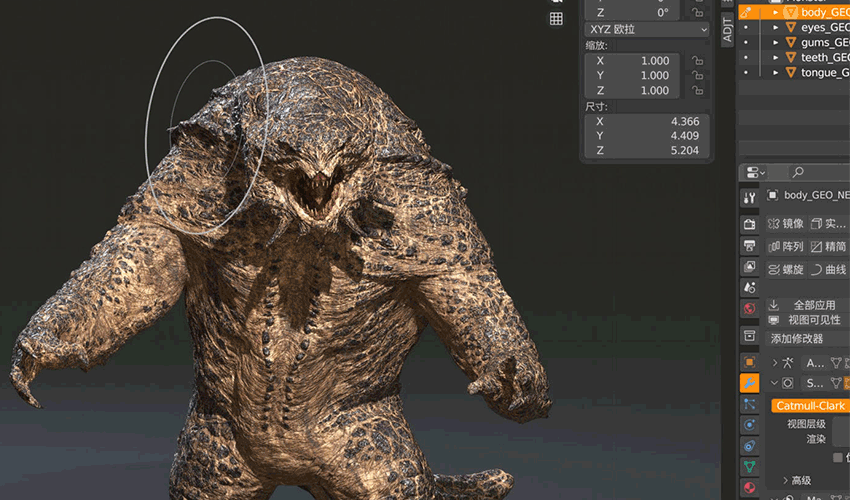Click the dimensions X 4.366 field
Screen dimensions: 850x500
pos(647,121)
